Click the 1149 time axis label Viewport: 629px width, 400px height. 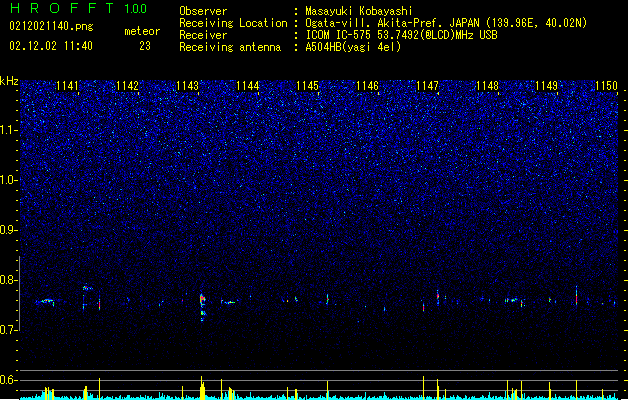(x=546, y=86)
